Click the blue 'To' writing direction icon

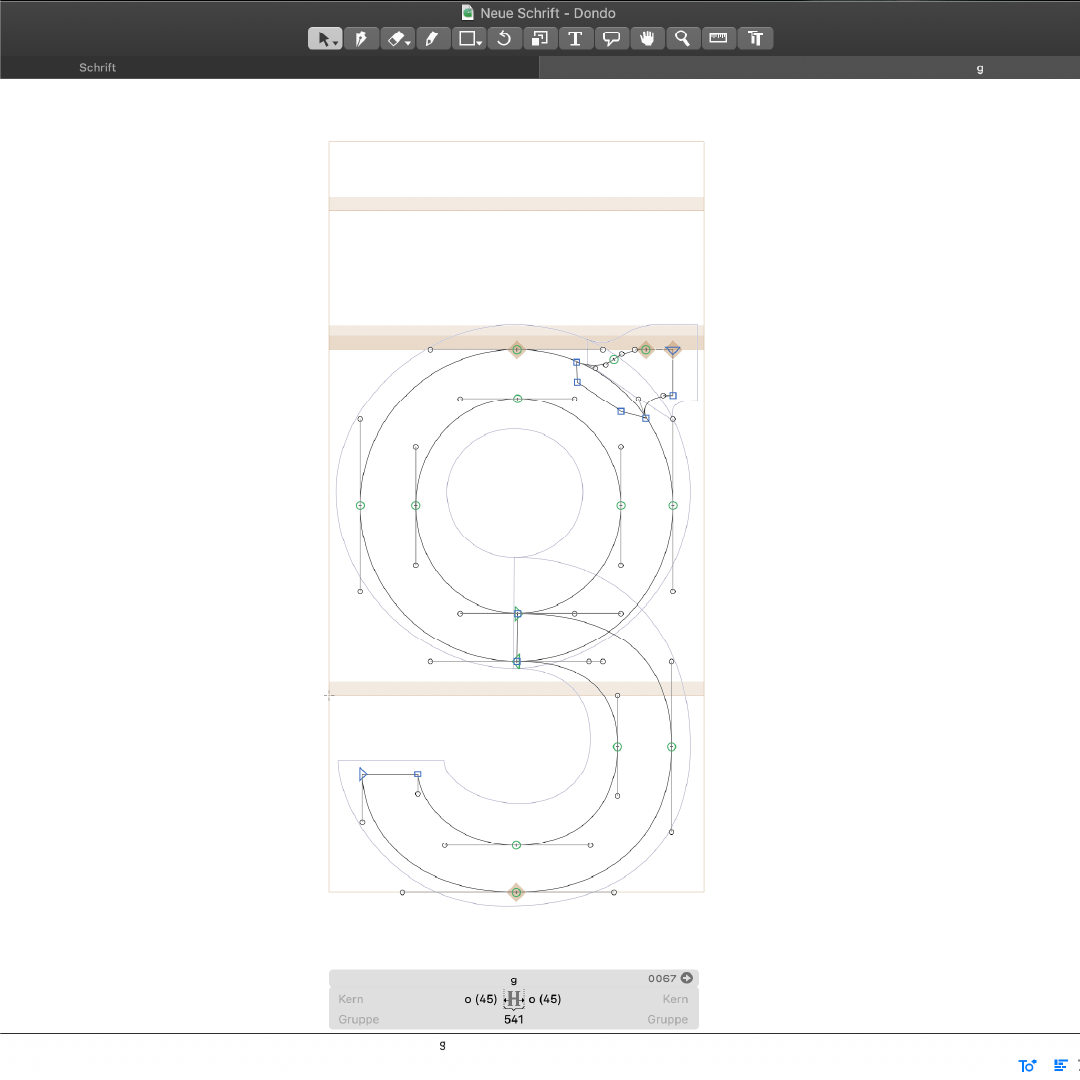[1027, 1066]
